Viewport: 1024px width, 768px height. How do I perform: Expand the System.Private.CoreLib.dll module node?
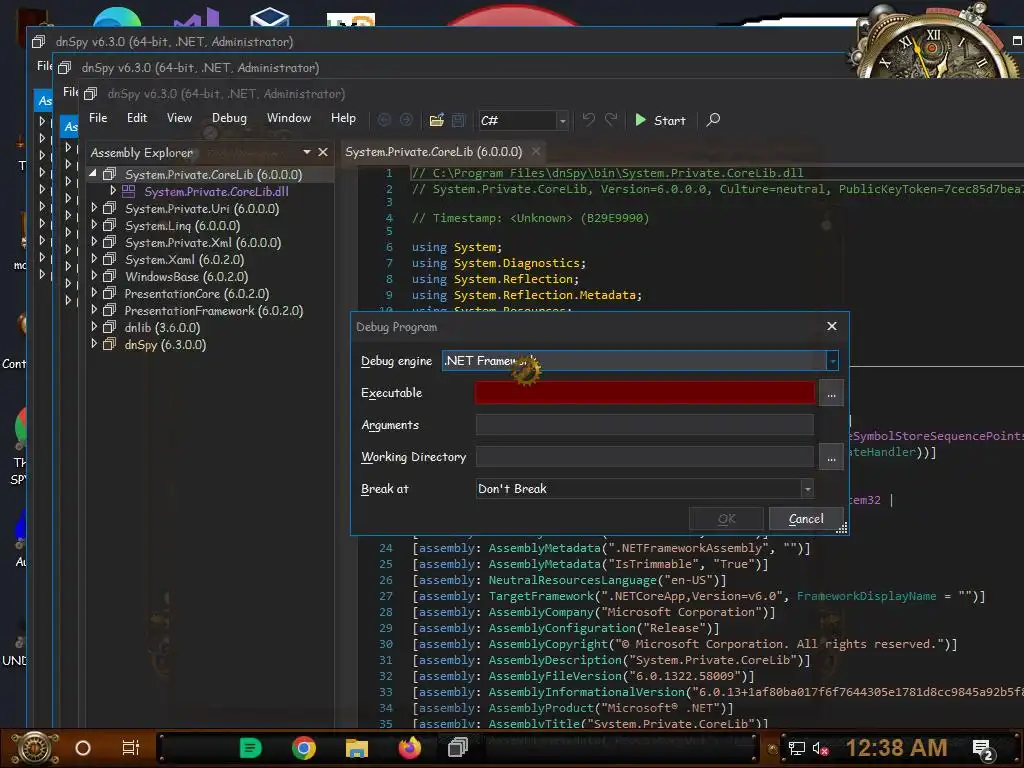coord(113,191)
